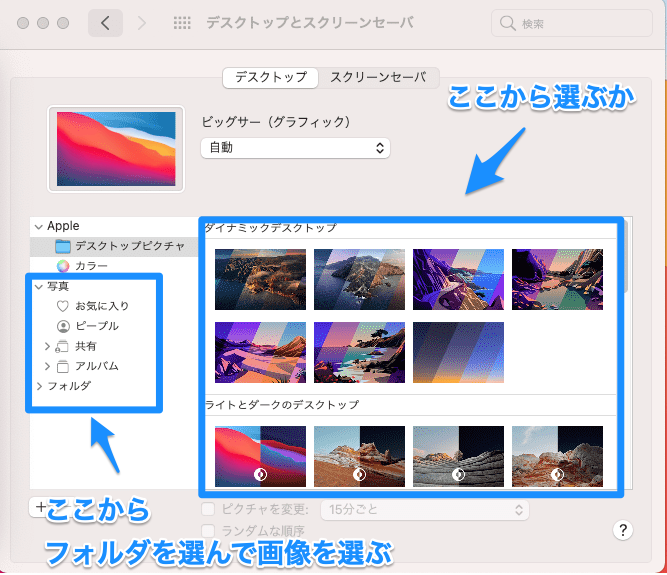The height and width of the screenshot is (575, 667).
Task: Open the 15分ごと interval dropdown
Action: pos(424,510)
